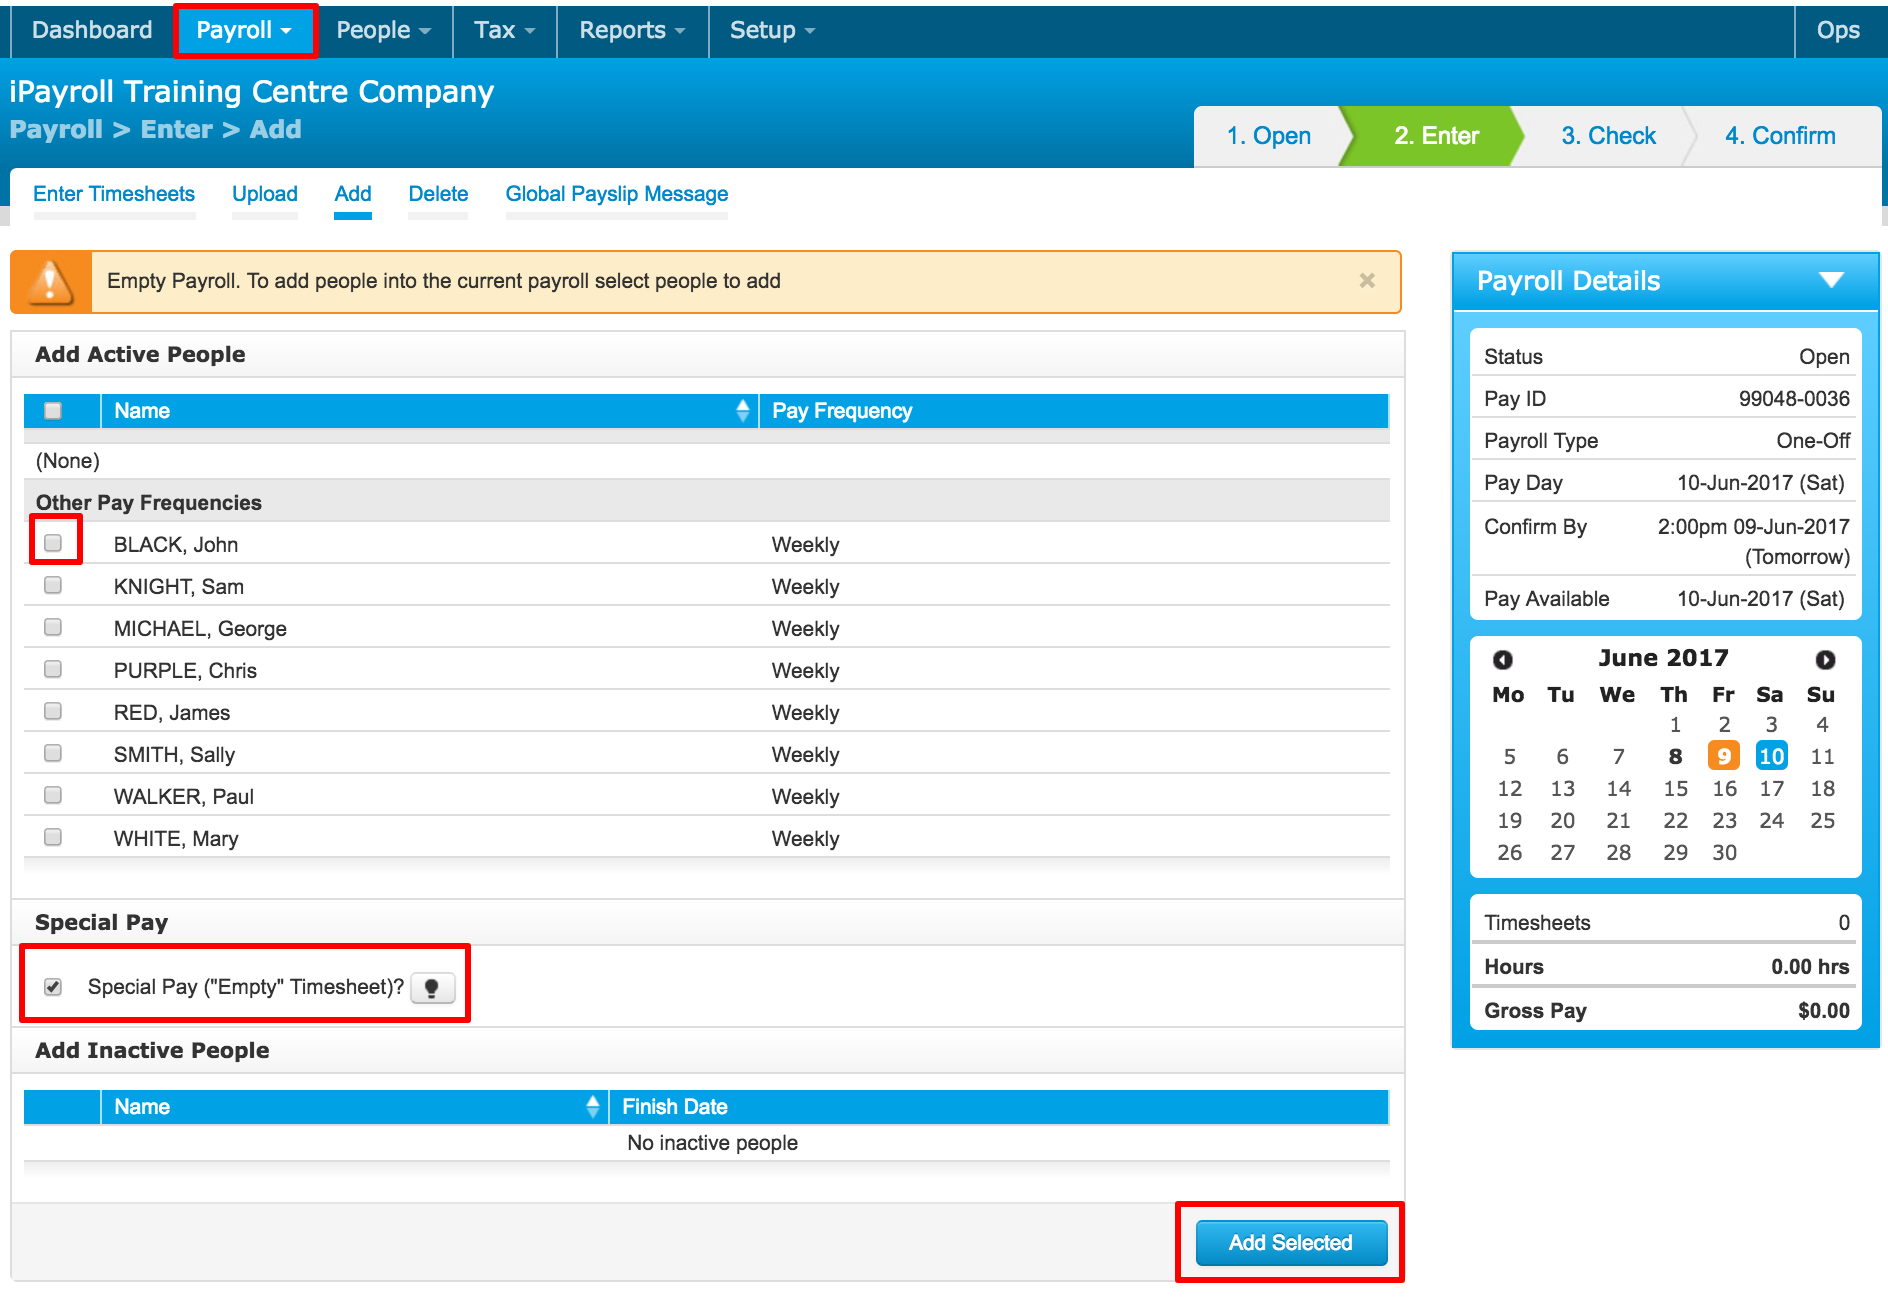The width and height of the screenshot is (1888, 1300).
Task: Click Payroll in the breadcrumb
Action: click(x=56, y=130)
